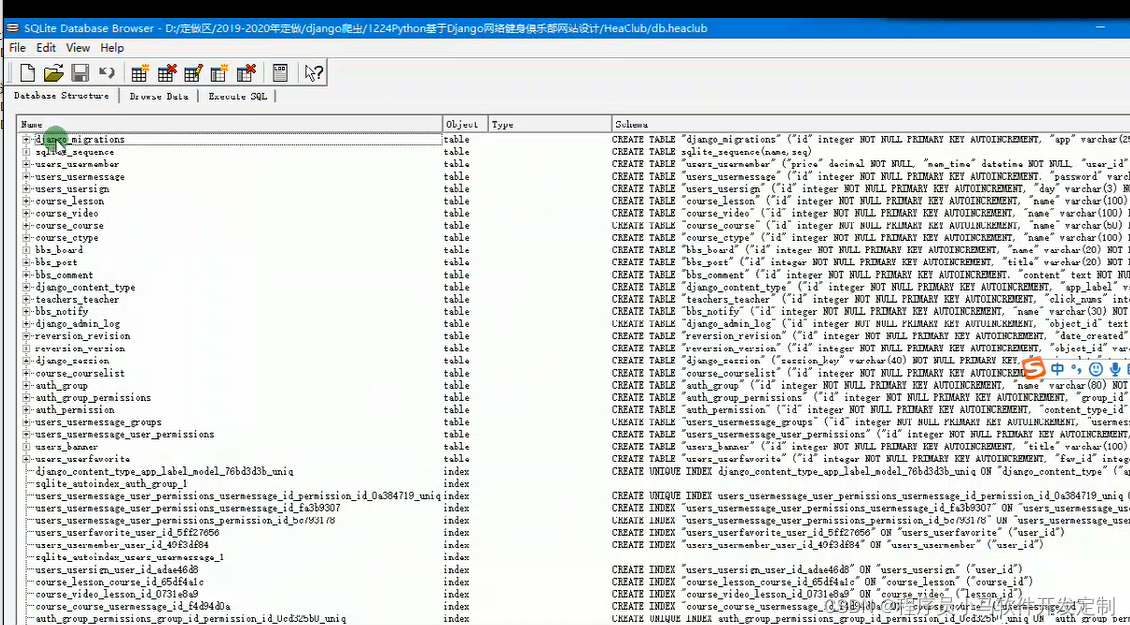This screenshot has width=1130, height=625.
Task: Select the users_usermember_user_id_49f3df84 index row
Action: click(x=574, y=544)
